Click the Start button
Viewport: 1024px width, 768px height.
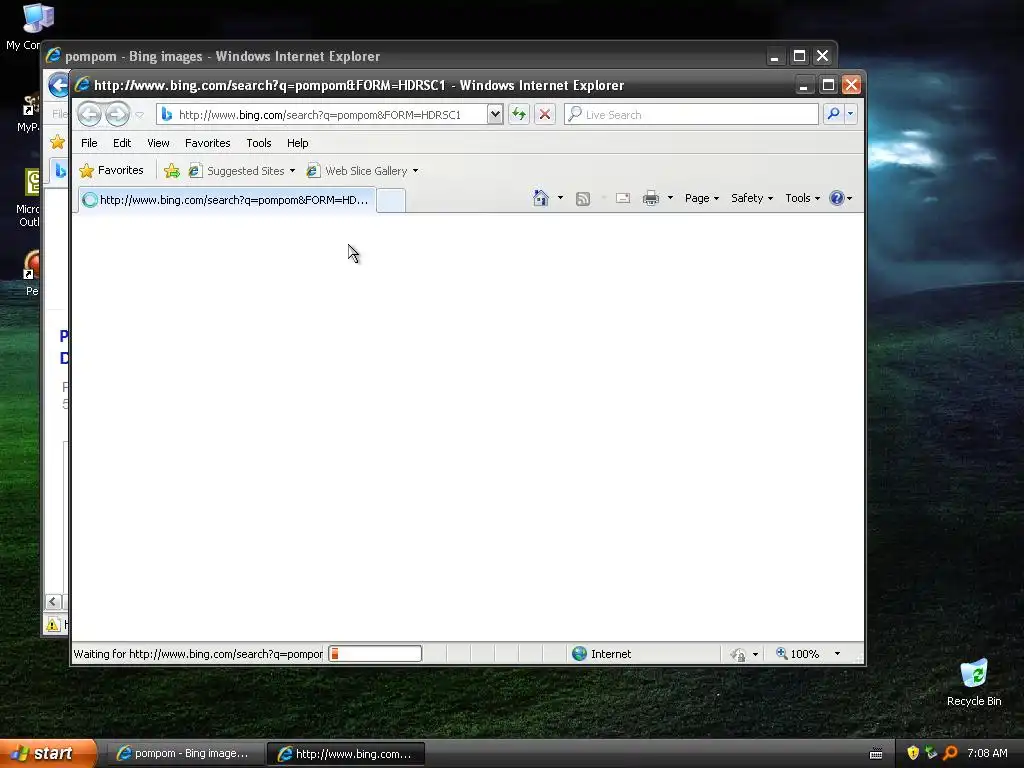coord(48,754)
